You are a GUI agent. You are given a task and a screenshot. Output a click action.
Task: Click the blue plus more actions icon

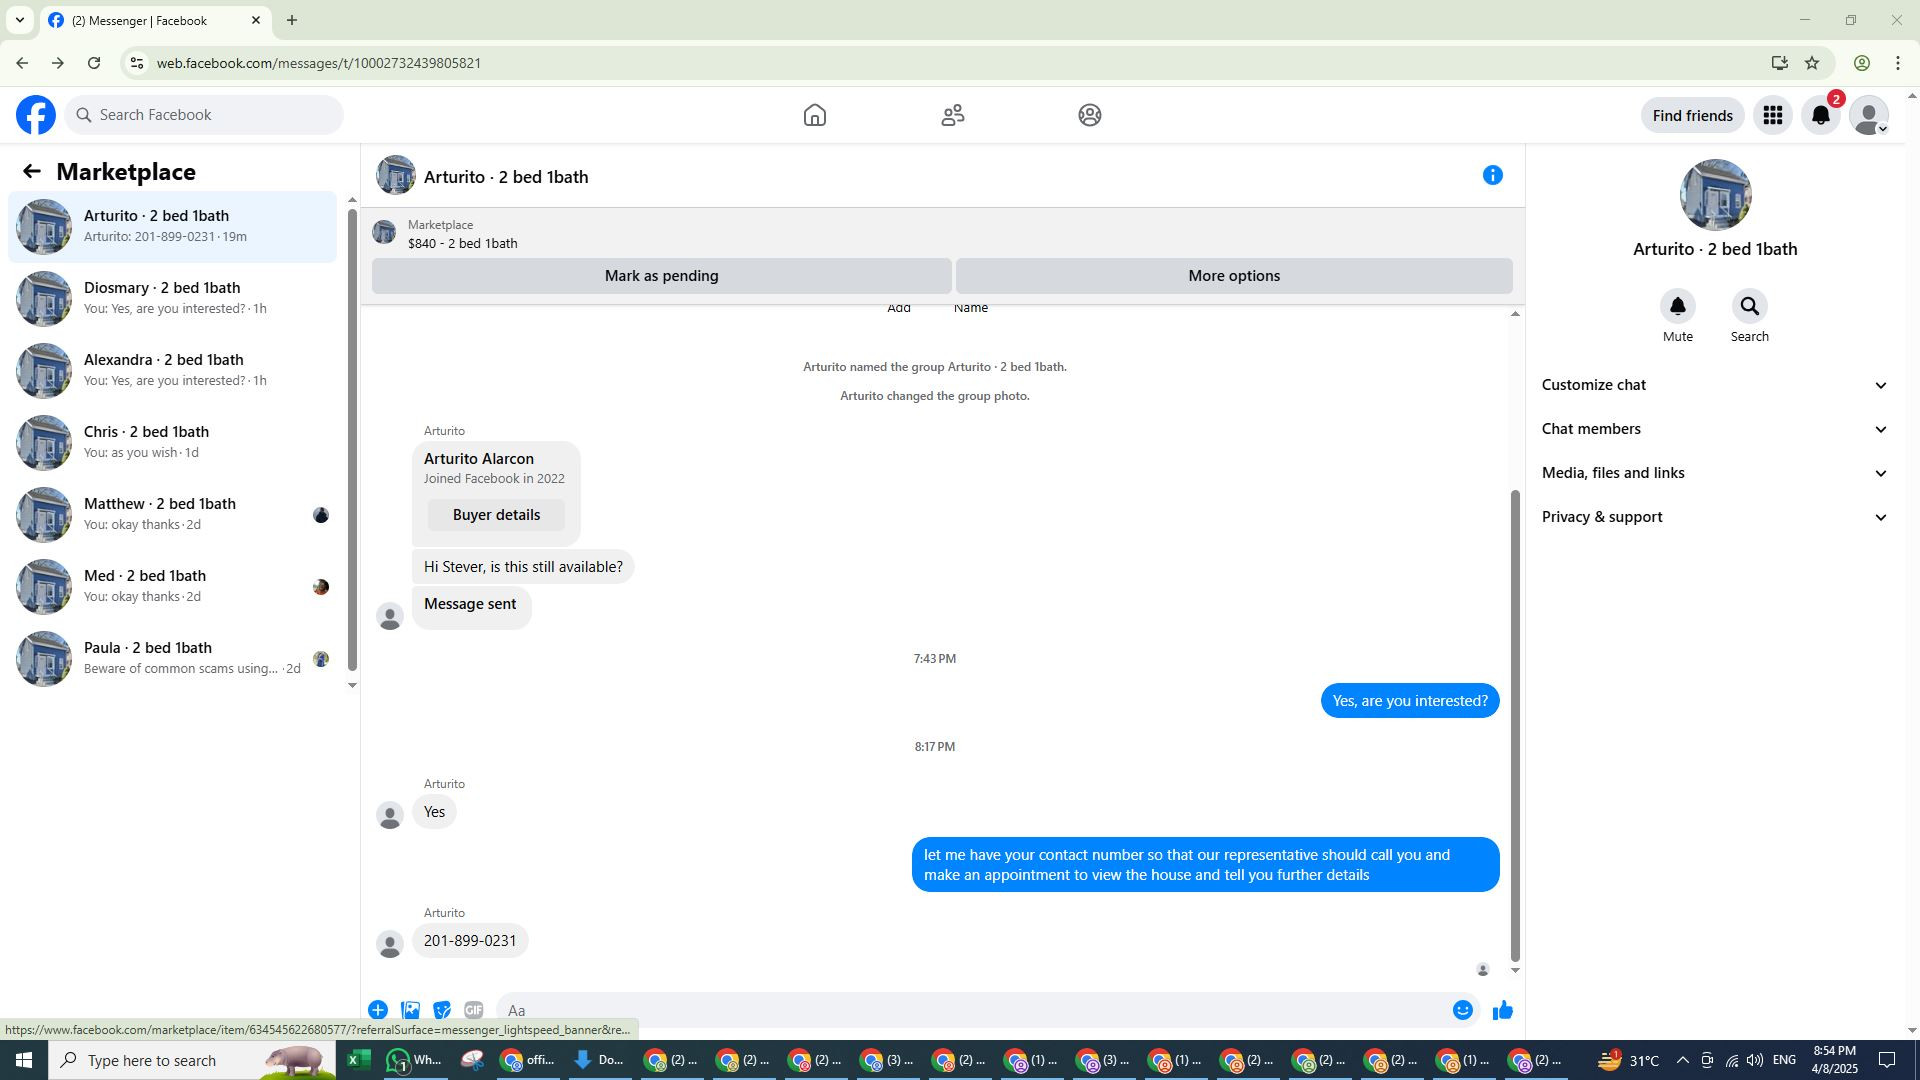coord(378,1011)
